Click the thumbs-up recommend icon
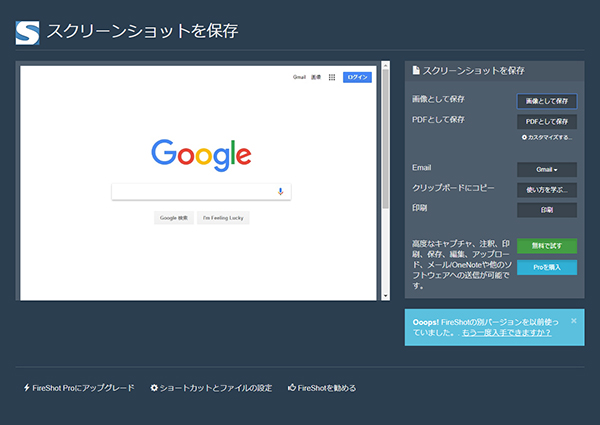This screenshot has height=425, width=600. 292,388
